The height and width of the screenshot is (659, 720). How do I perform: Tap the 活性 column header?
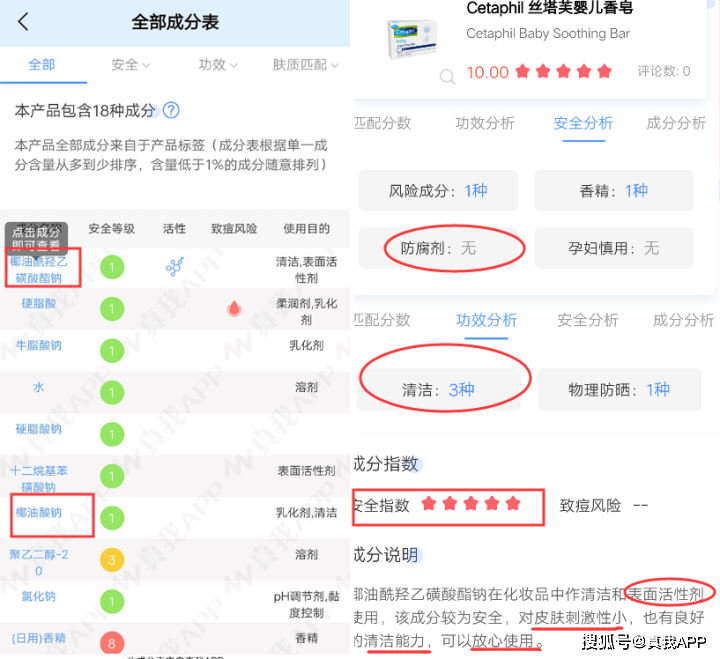click(x=174, y=229)
